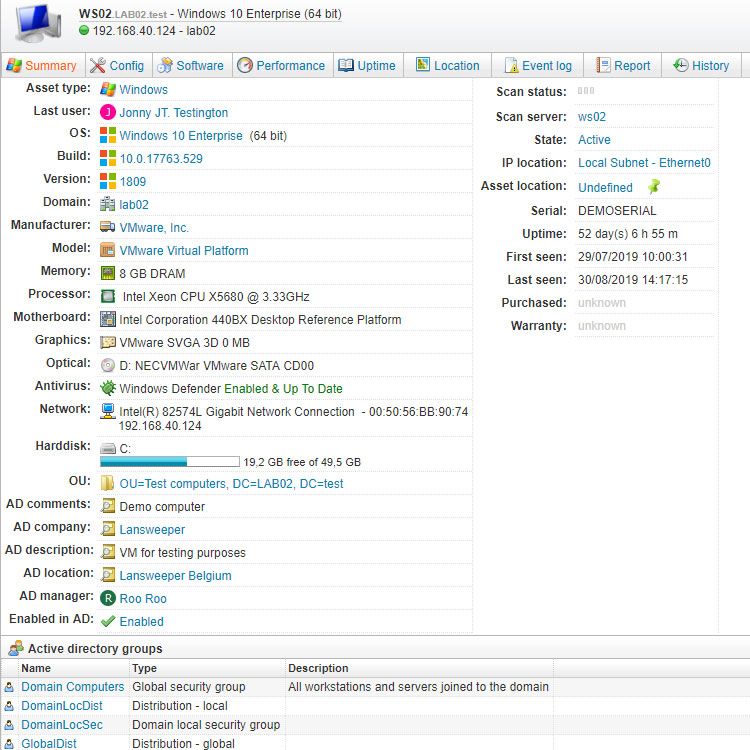Open the DomainLocDist group
The height and width of the screenshot is (750, 750).
tap(62, 706)
